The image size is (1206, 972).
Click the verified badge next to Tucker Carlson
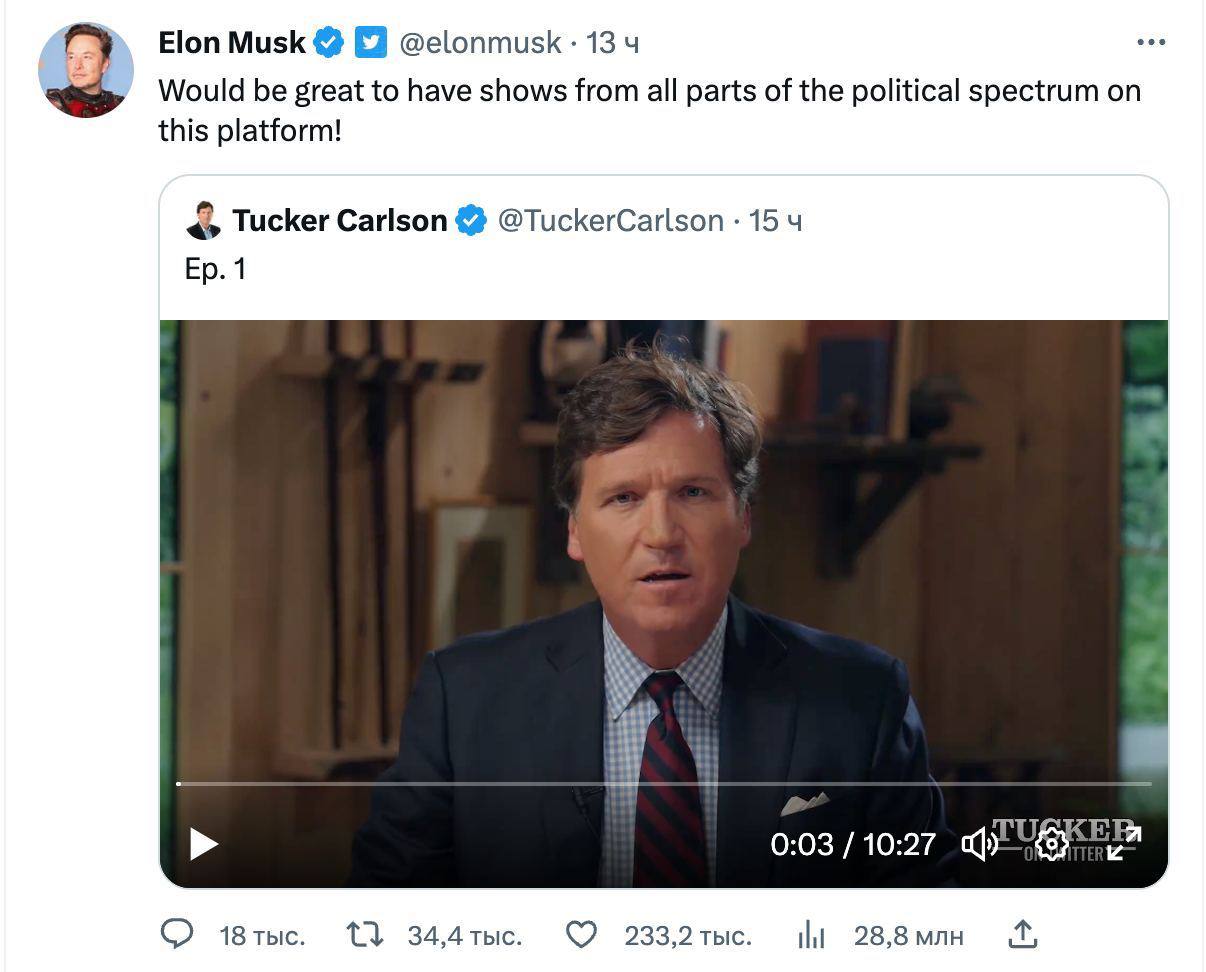tap(472, 220)
